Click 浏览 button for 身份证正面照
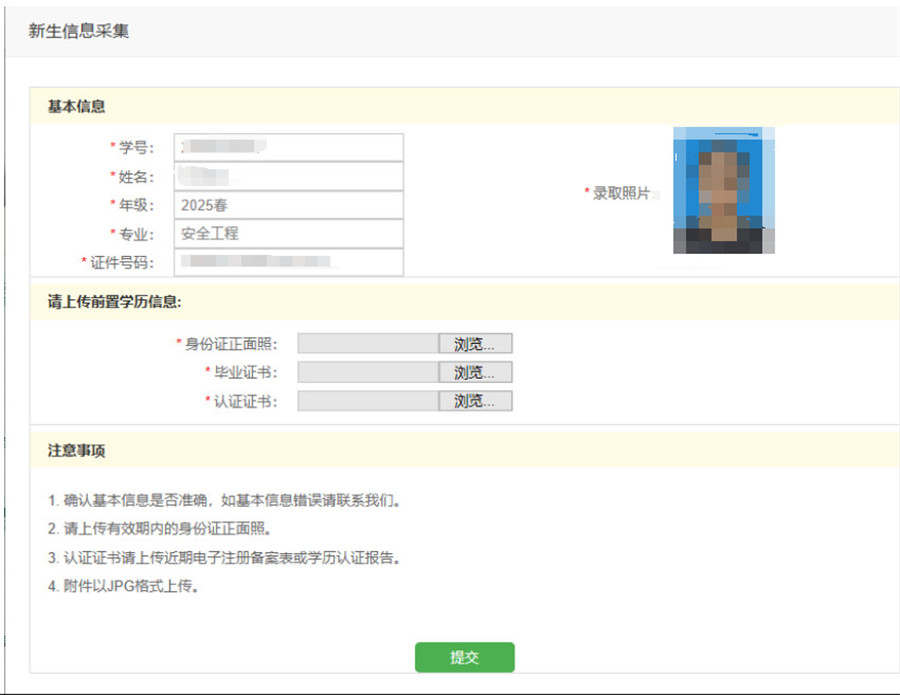The width and height of the screenshot is (900, 695). pos(475,344)
